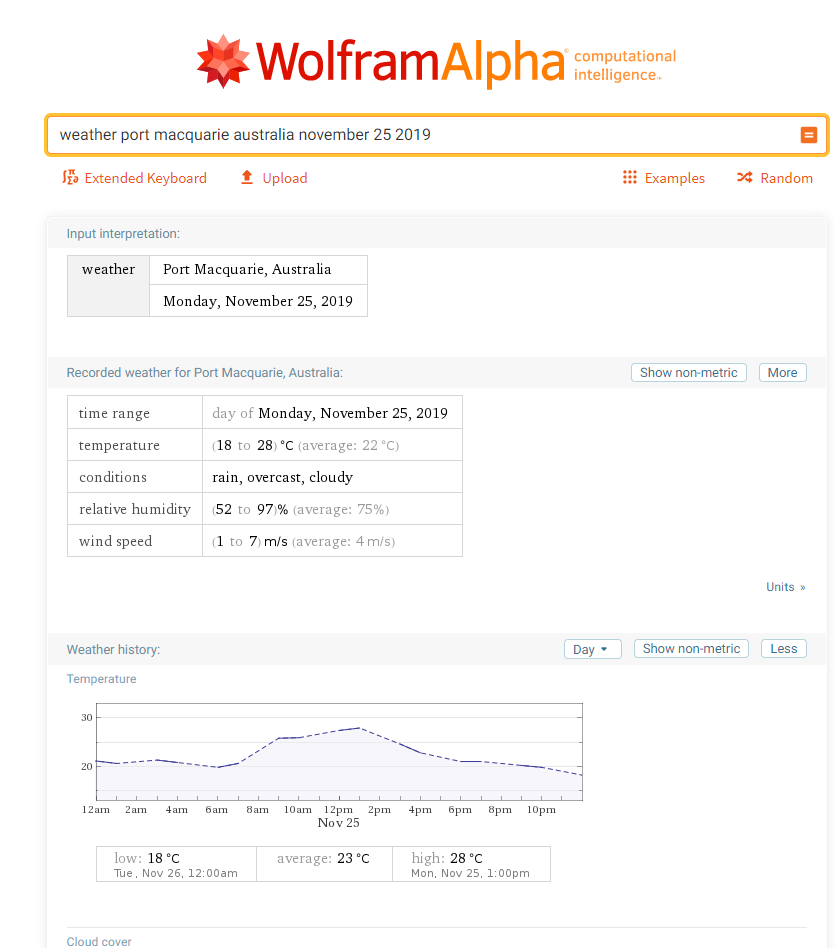Image resolution: width=835 pixels, height=948 pixels.
Task: Click 'Recorded weather for Port Macquarie, Australia:' heading
Action: click(204, 373)
